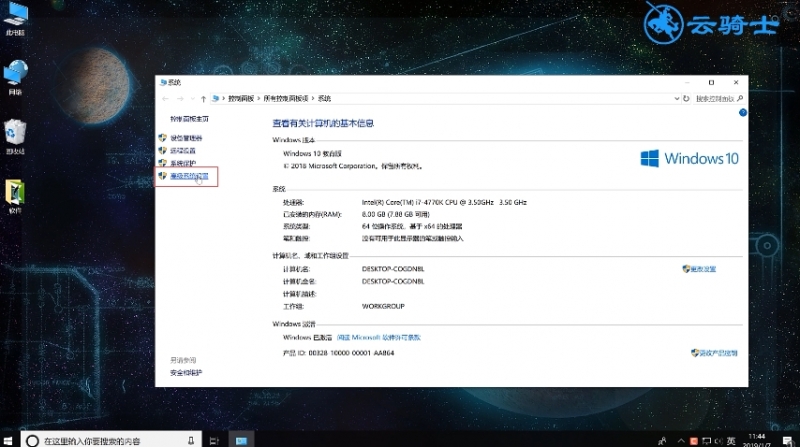Screen dimensions: 800x447
Task: Open 系统保护 system protection link
Action: pos(183,163)
